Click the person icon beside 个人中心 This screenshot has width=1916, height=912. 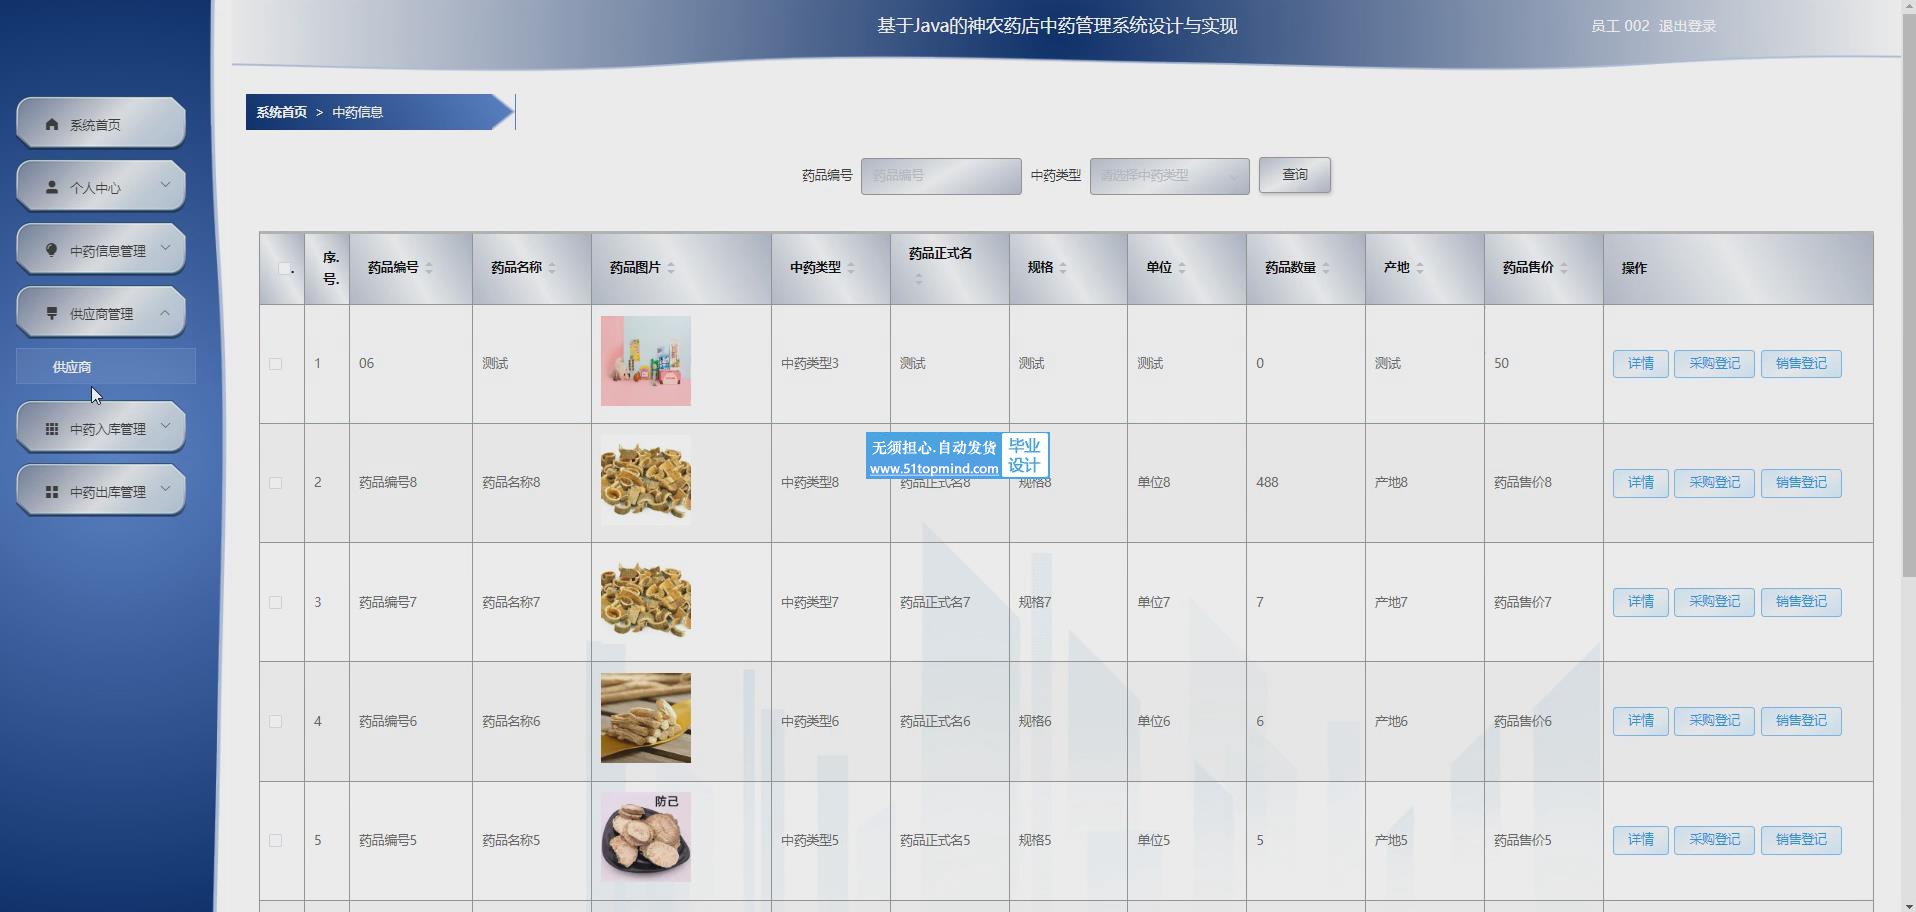tap(52, 187)
